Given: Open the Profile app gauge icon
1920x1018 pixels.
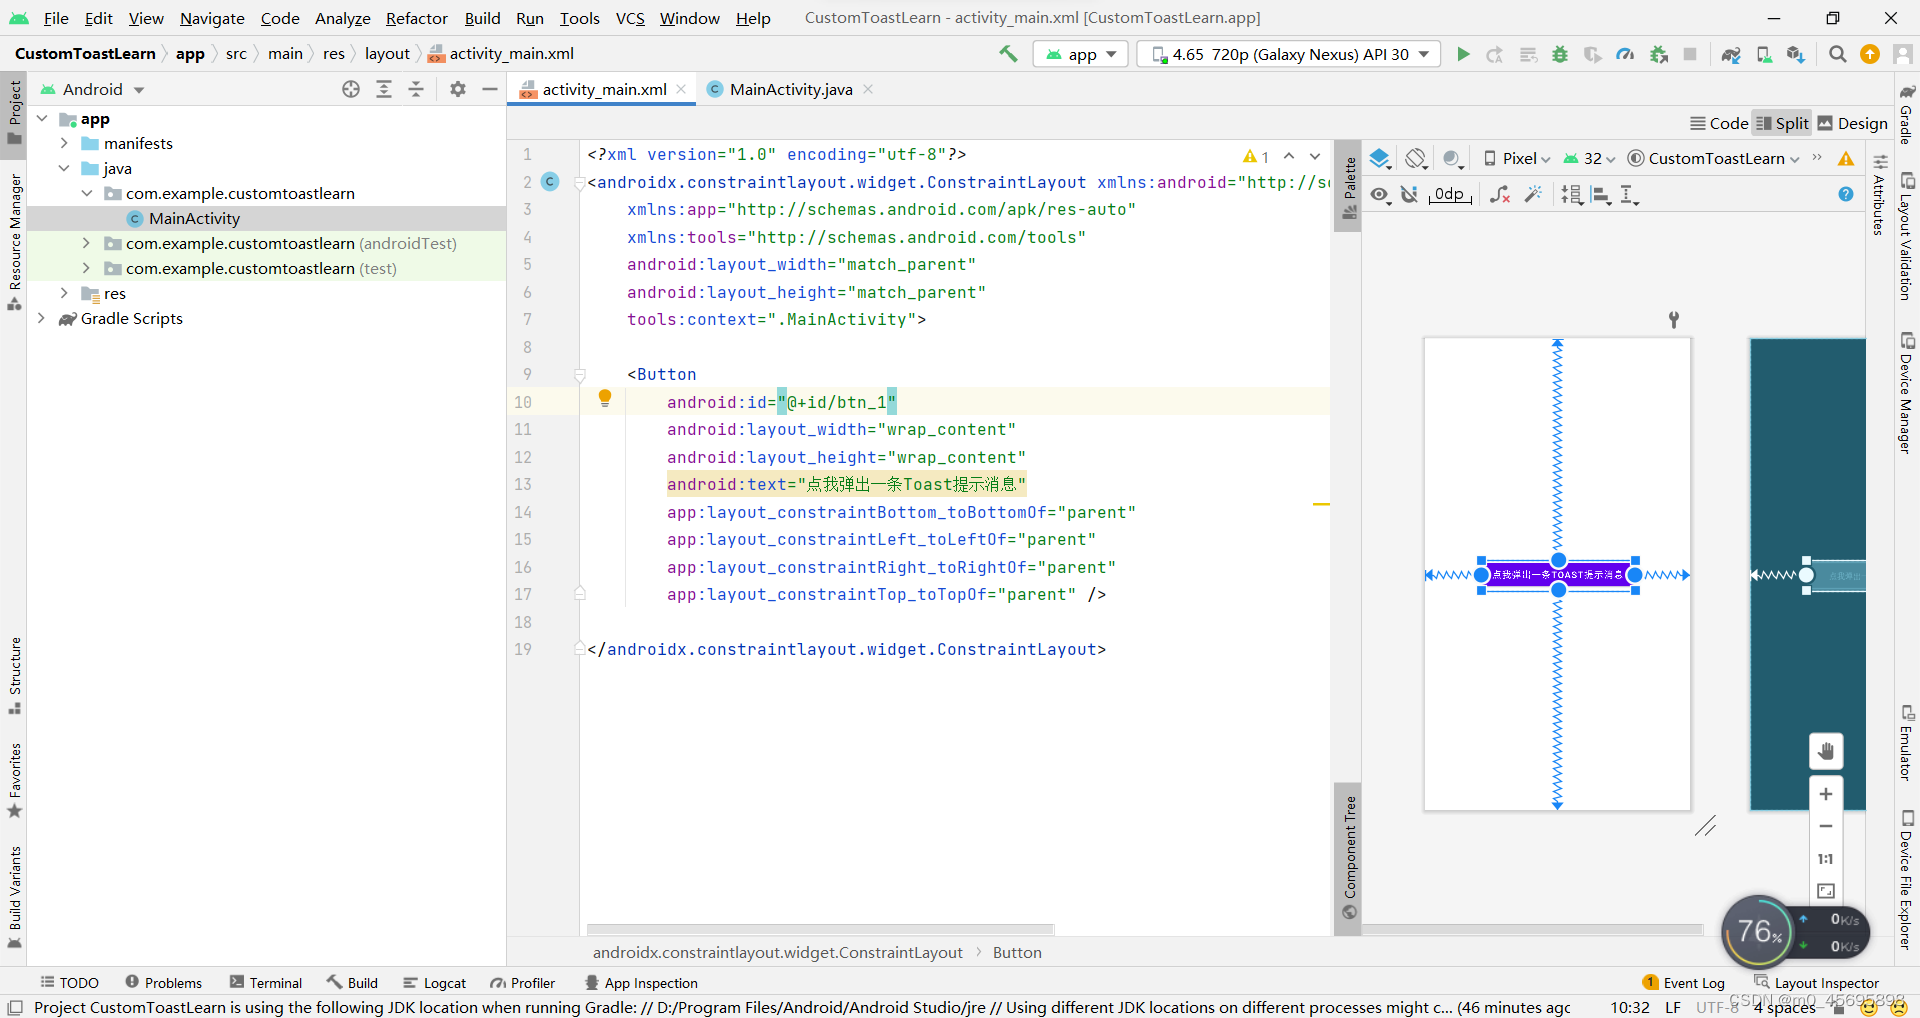Looking at the screenshot, I should pos(1625,54).
